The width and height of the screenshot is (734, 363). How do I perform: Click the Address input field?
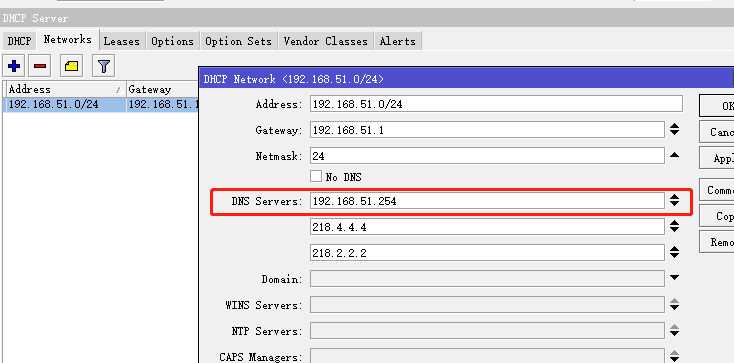tap(496, 104)
